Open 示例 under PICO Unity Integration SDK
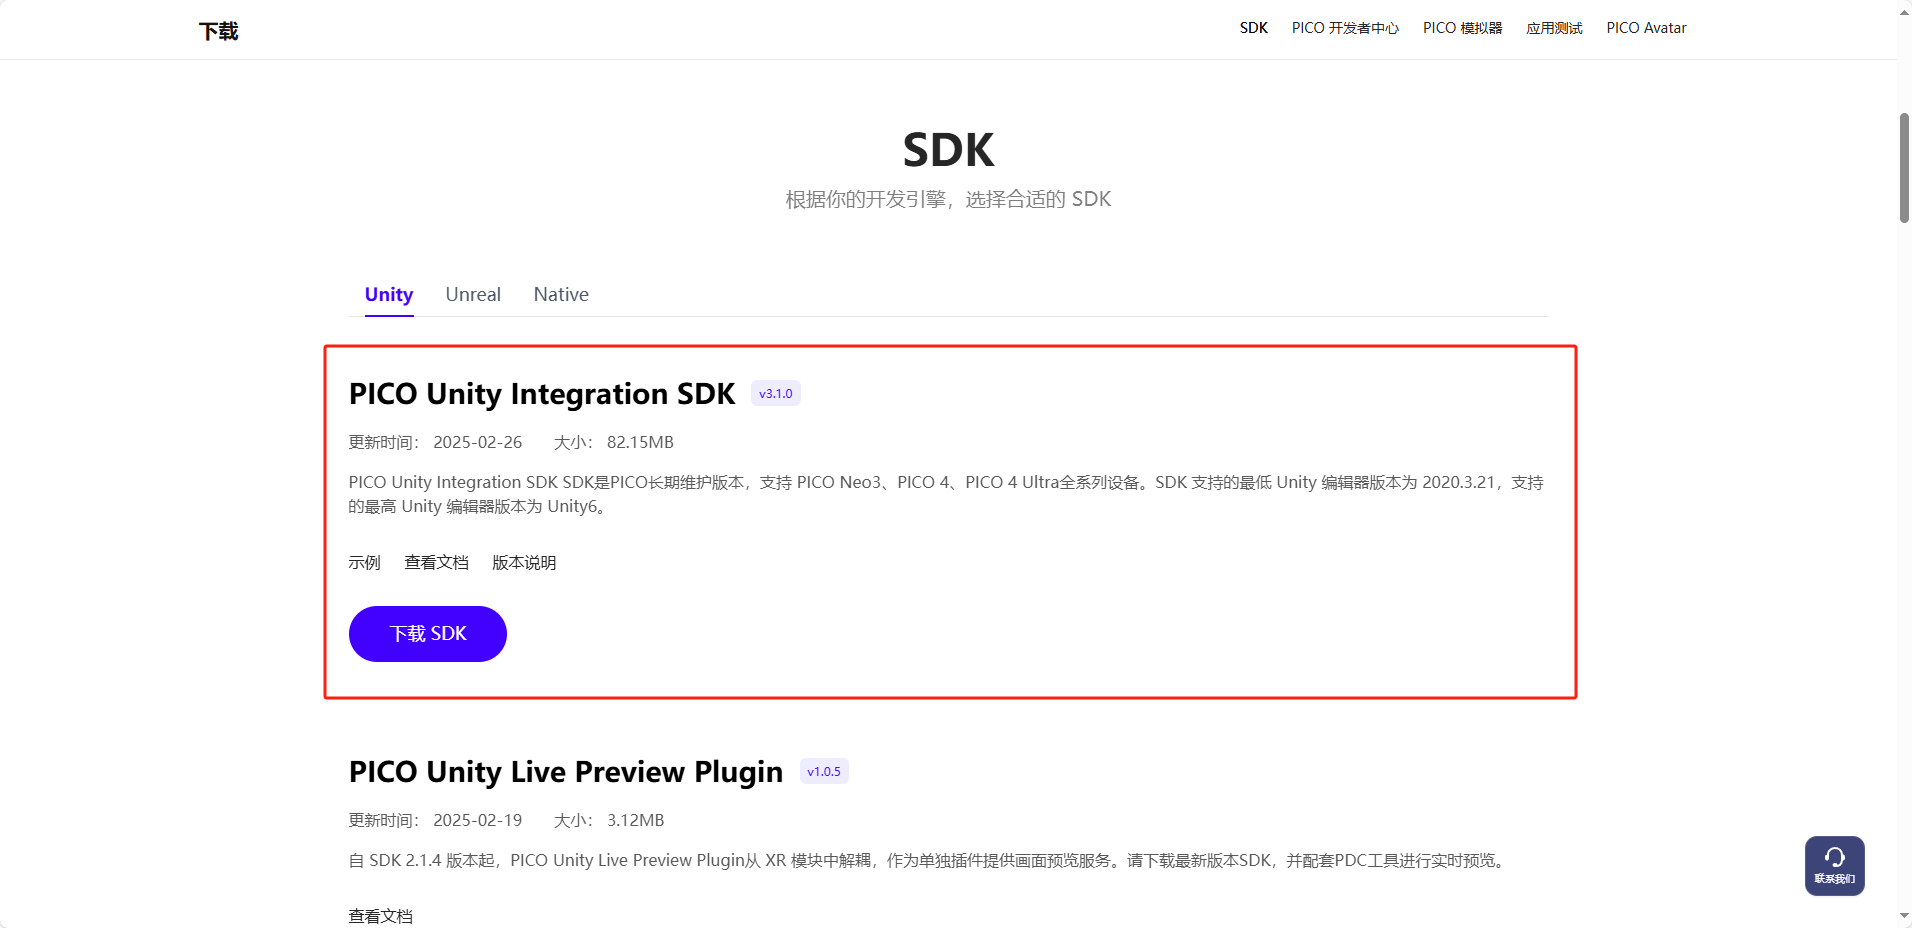This screenshot has width=1912, height=928. [x=364, y=562]
